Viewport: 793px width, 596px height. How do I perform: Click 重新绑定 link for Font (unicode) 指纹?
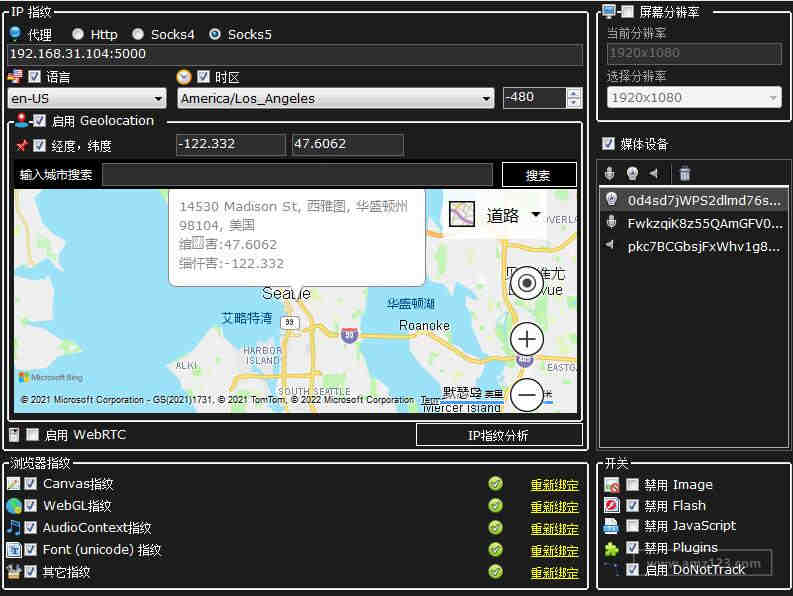click(554, 551)
